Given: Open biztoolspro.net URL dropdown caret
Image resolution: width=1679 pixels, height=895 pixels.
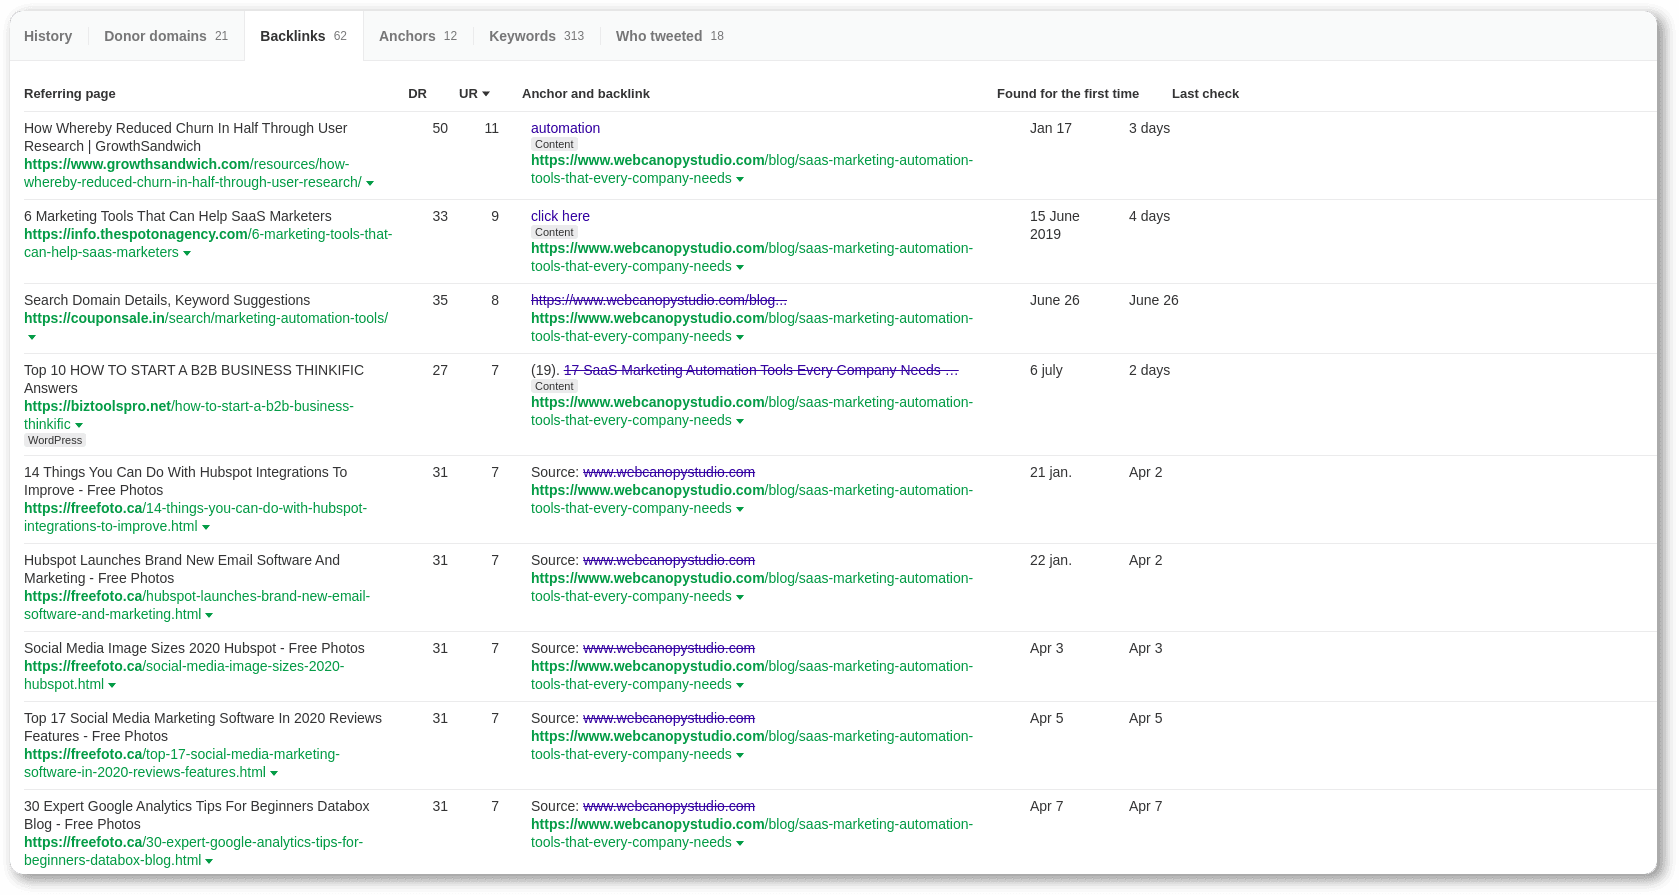Looking at the screenshot, I should 79,425.
